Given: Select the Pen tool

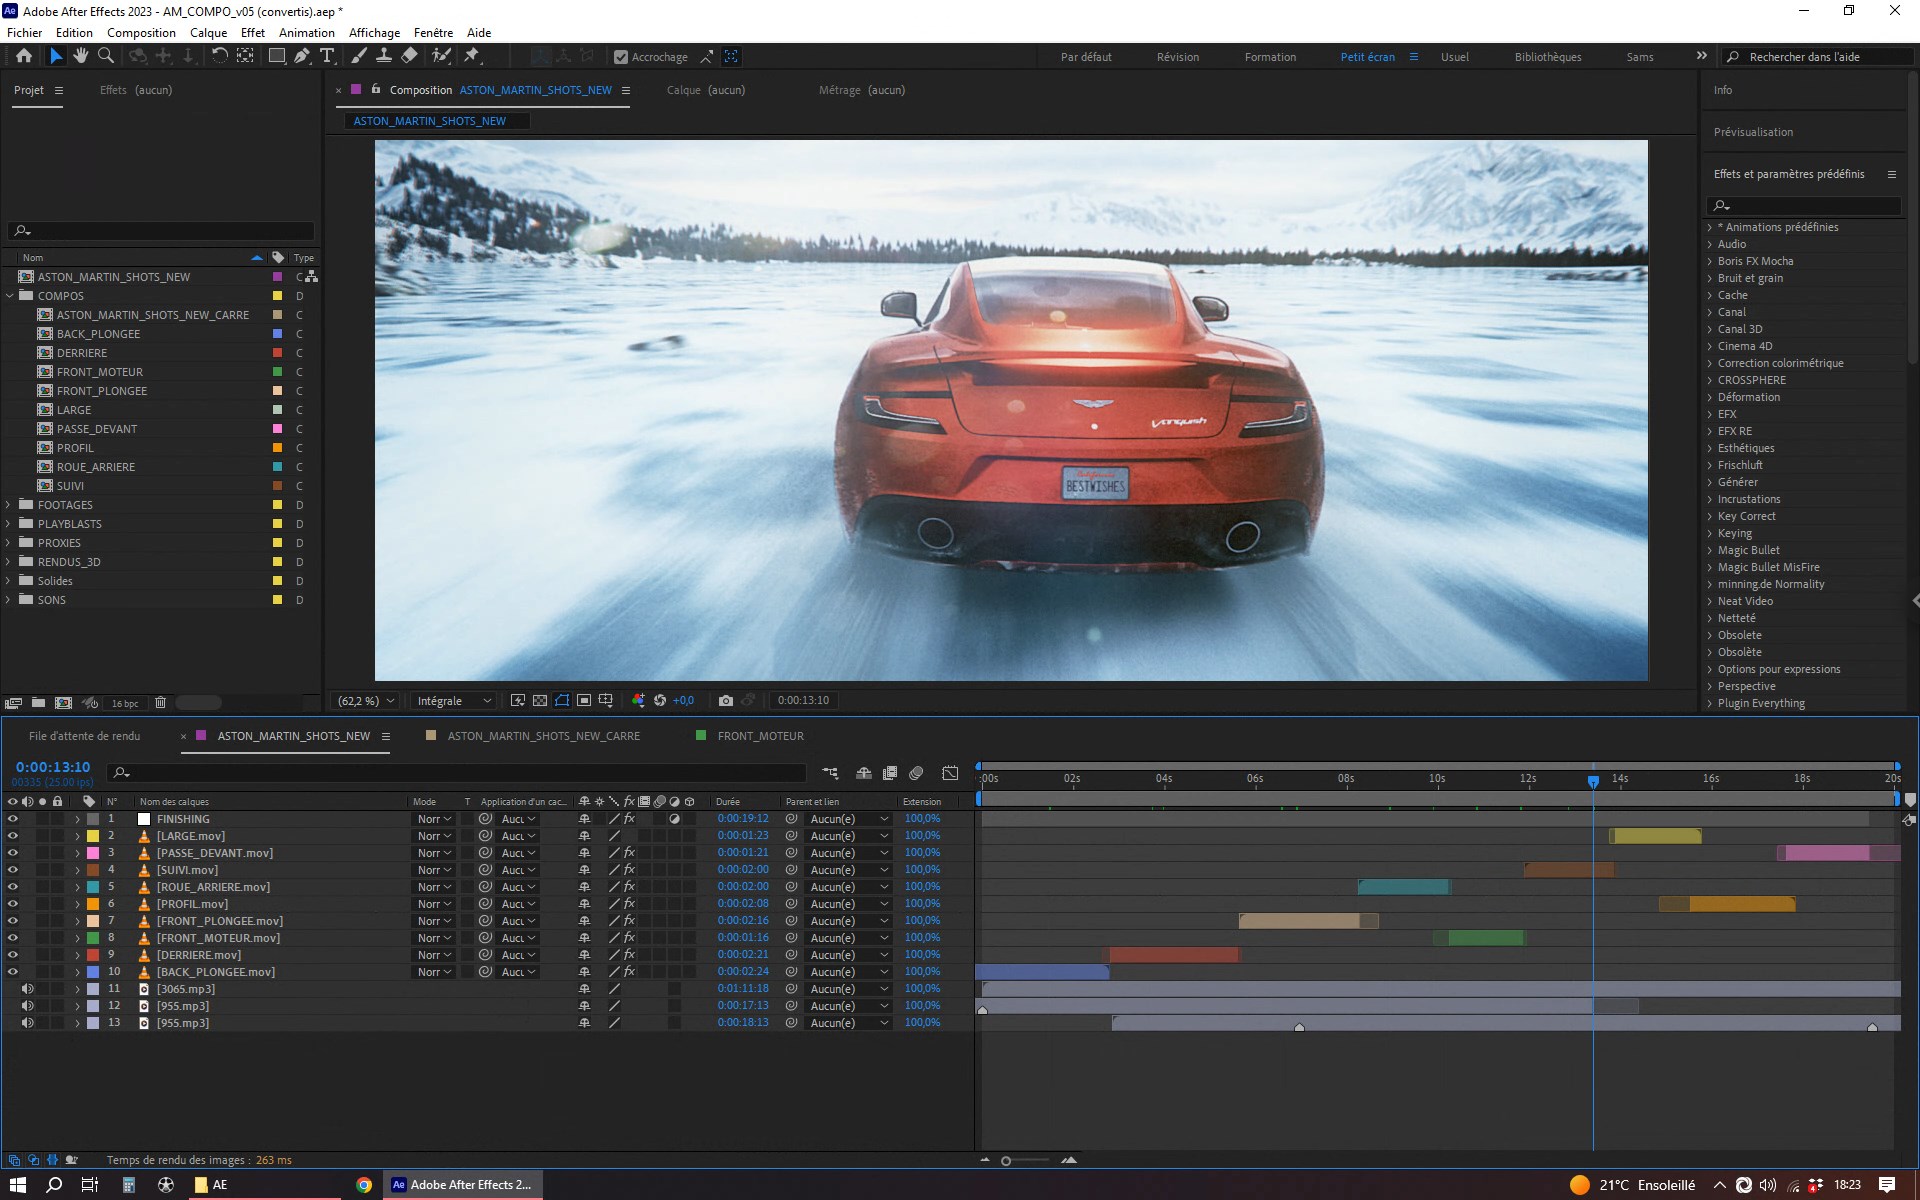Looking at the screenshot, I should (302, 56).
